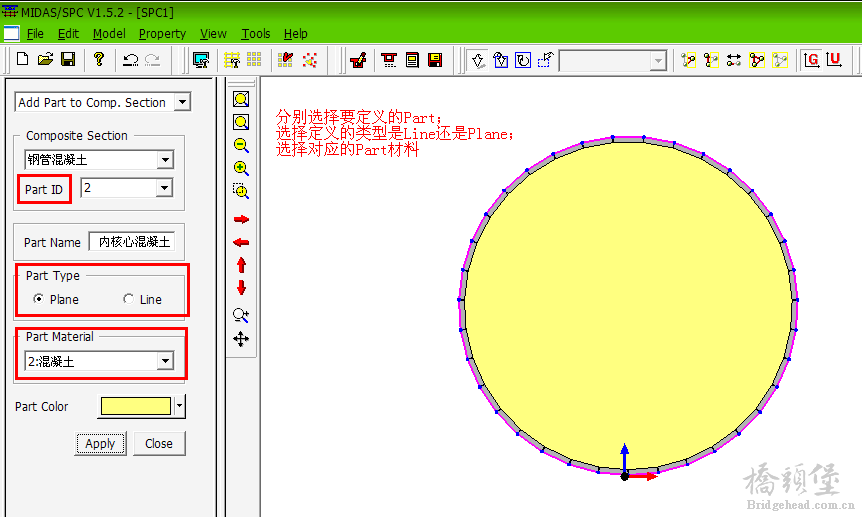Click the window select icon with blue box
The image size is (862, 517).
[x=501, y=60]
